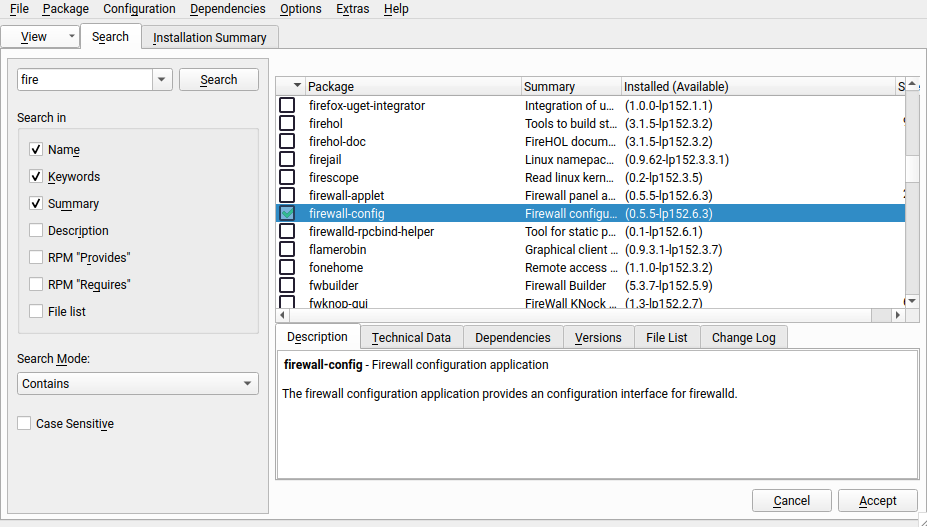Uncheck the Summary search option
The height and width of the screenshot is (527, 927).
(x=36, y=203)
